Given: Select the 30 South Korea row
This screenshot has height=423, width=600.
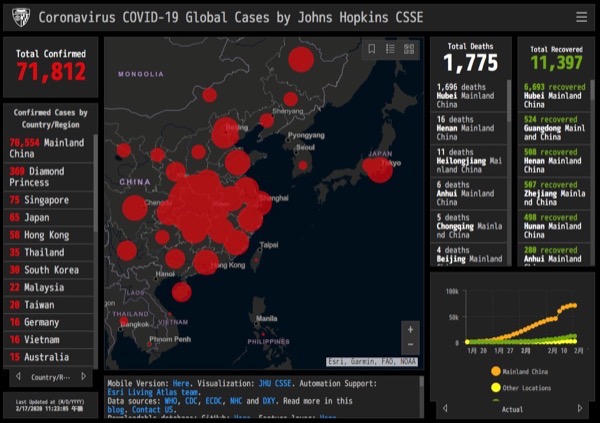Looking at the screenshot, I should pyautogui.click(x=48, y=270).
